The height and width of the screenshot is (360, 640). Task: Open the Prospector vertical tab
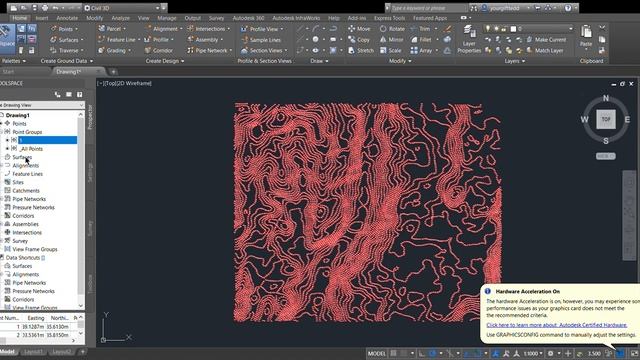90,117
